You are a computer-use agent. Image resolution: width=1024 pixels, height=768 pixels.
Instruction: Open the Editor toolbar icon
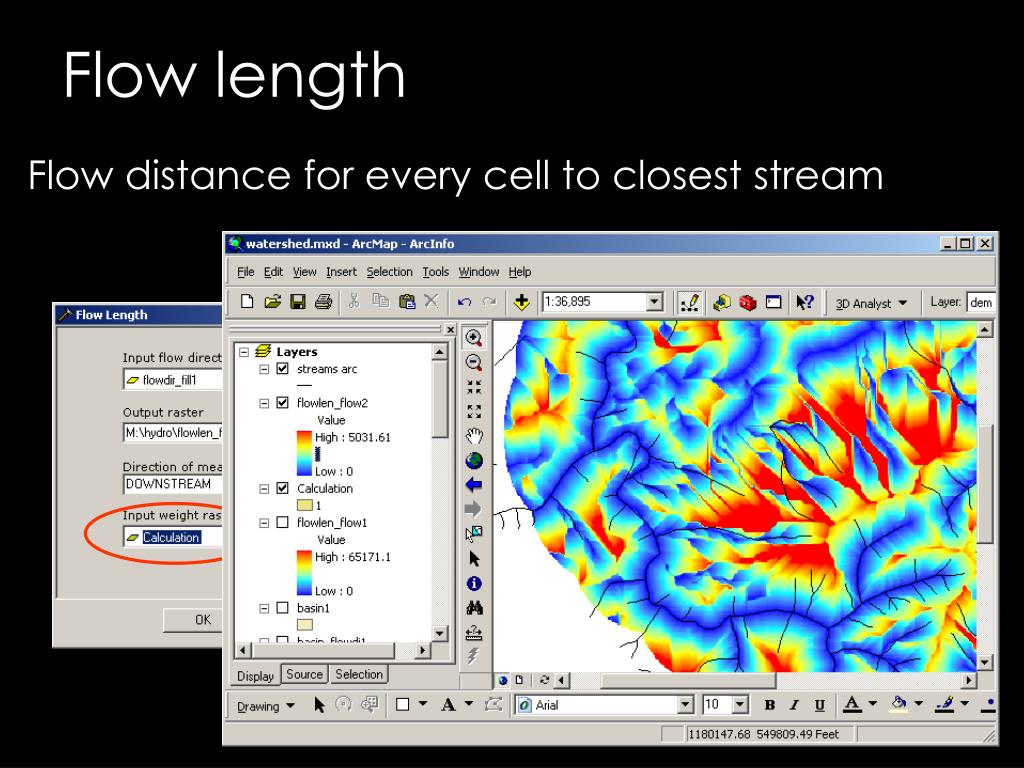coord(690,302)
